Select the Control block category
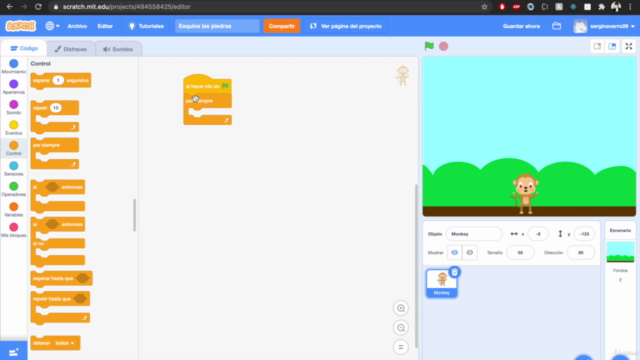640x360 pixels. click(x=13, y=148)
